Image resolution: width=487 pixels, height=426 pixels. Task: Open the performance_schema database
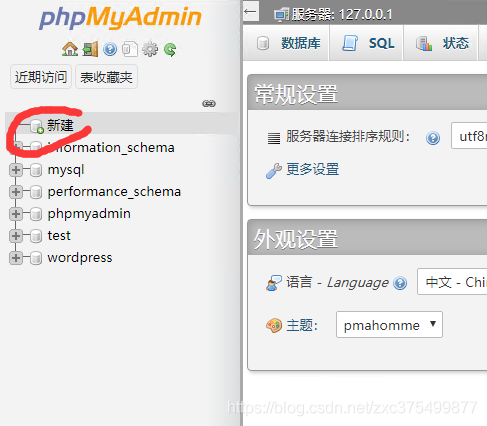[x=114, y=192]
